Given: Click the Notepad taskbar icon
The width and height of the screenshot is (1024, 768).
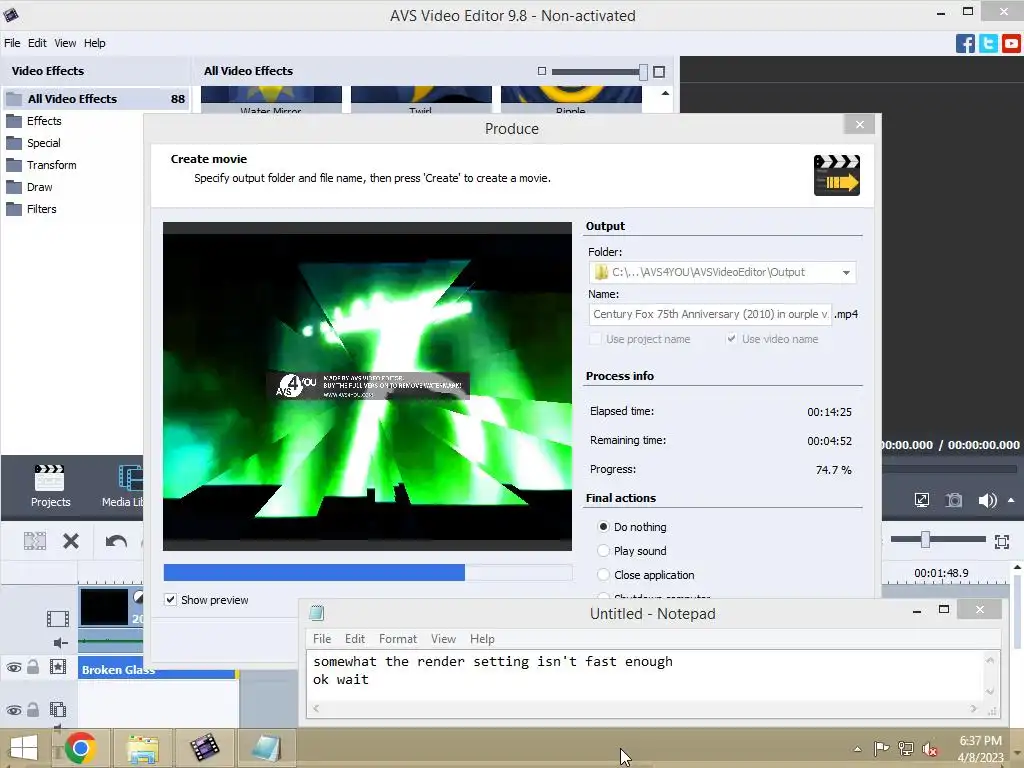Looking at the screenshot, I should (x=266, y=748).
